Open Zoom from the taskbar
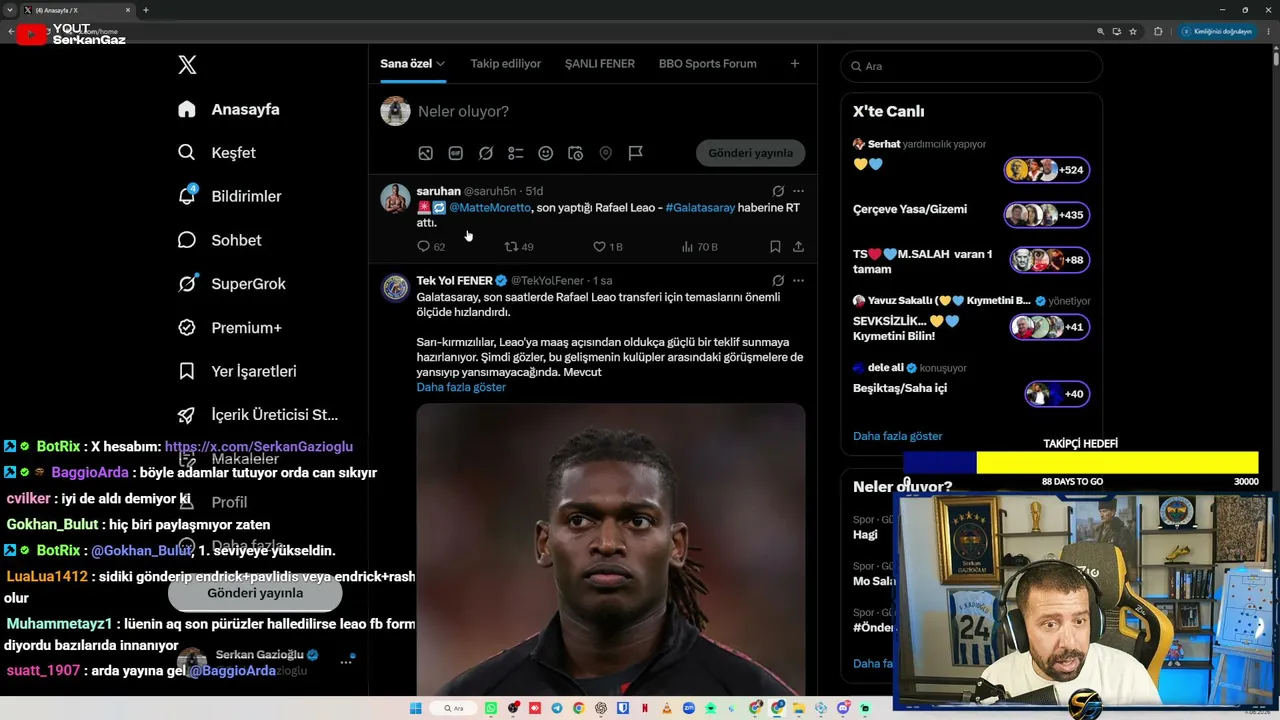1280x720 pixels. pyautogui.click(x=689, y=708)
